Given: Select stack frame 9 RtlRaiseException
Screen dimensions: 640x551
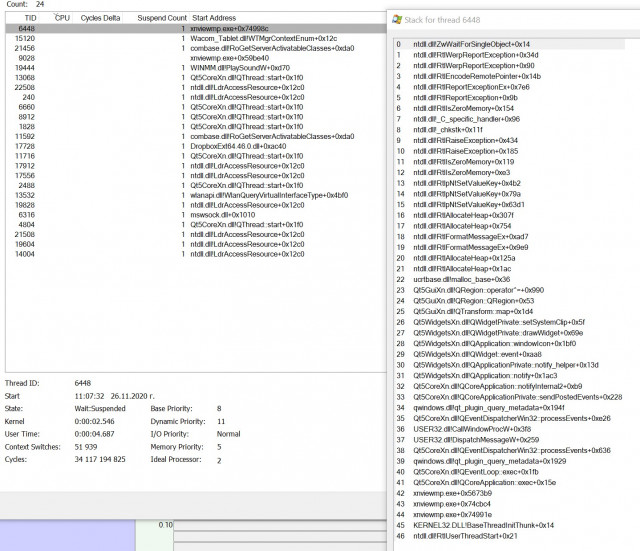Looking at the screenshot, I should coord(509,140).
